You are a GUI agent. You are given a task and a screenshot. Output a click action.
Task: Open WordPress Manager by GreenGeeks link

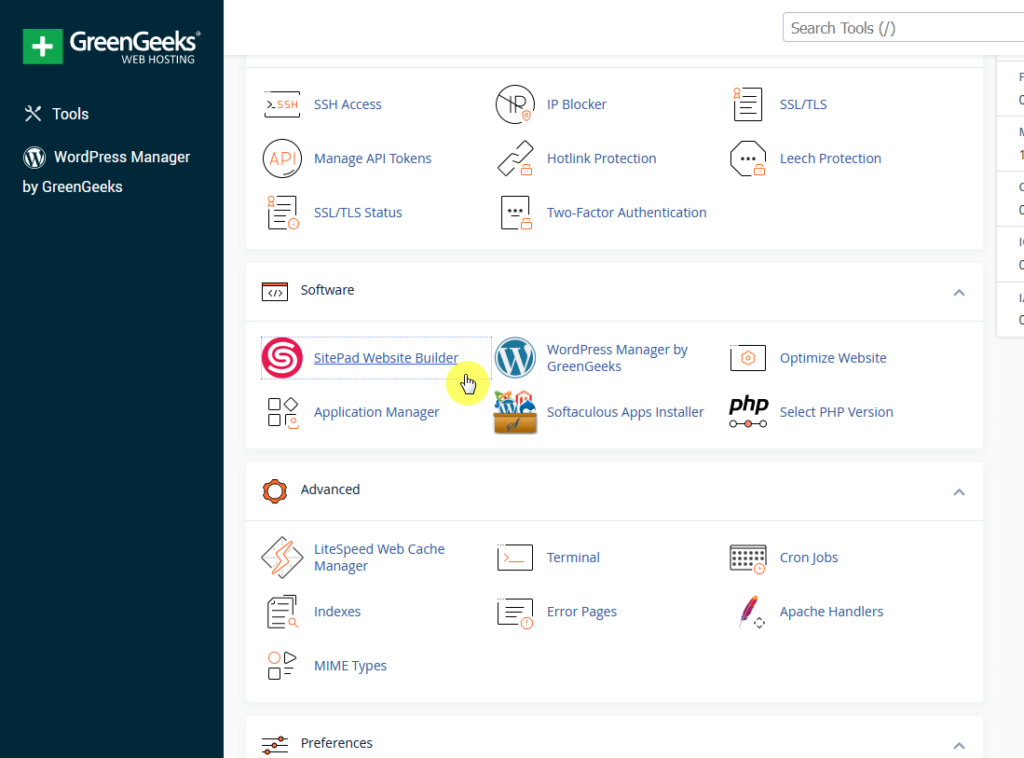[x=617, y=358]
